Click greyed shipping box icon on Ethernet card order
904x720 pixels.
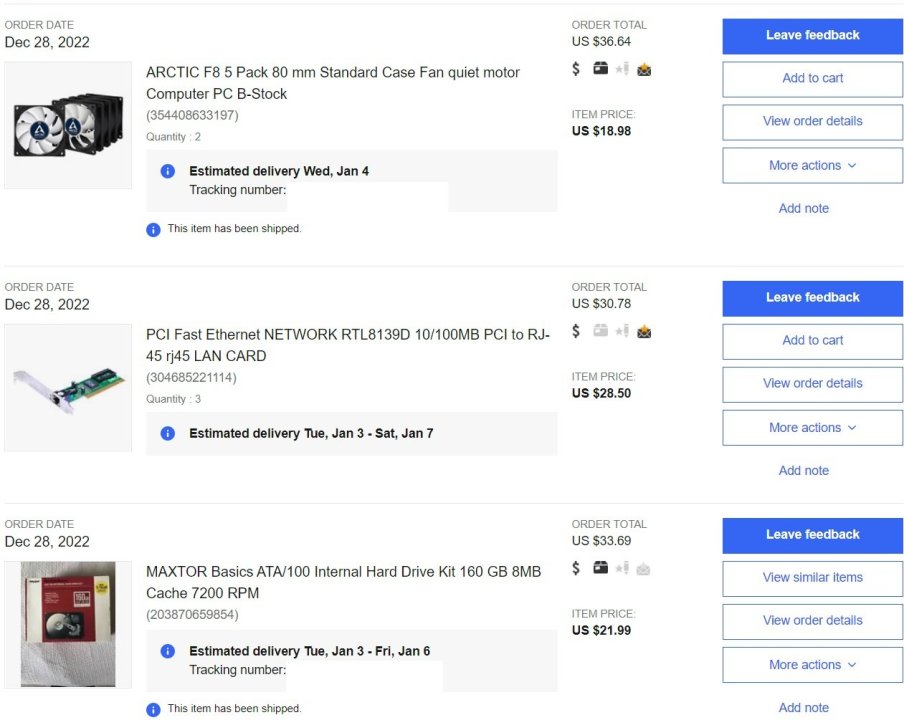pyautogui.click(x=600, y=331)
